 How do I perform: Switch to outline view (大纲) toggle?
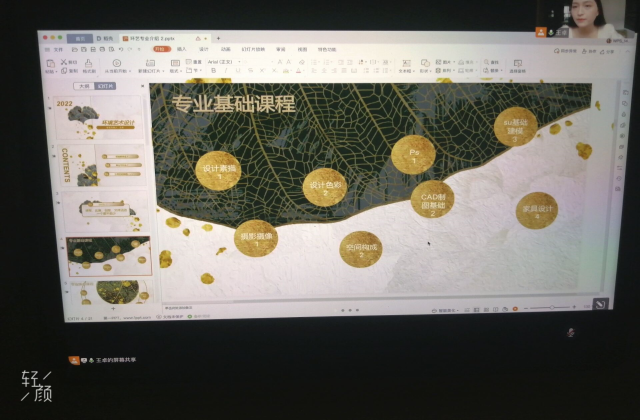[83, 86]
